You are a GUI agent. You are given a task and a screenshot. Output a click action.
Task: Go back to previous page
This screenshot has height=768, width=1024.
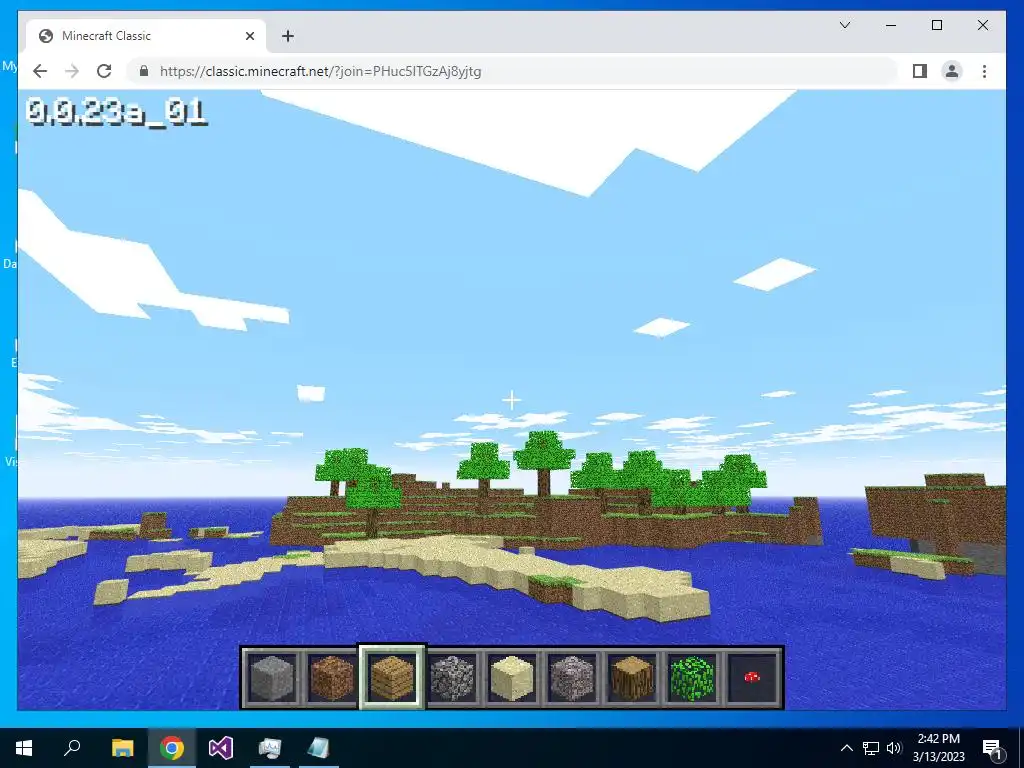coord(40,71)
